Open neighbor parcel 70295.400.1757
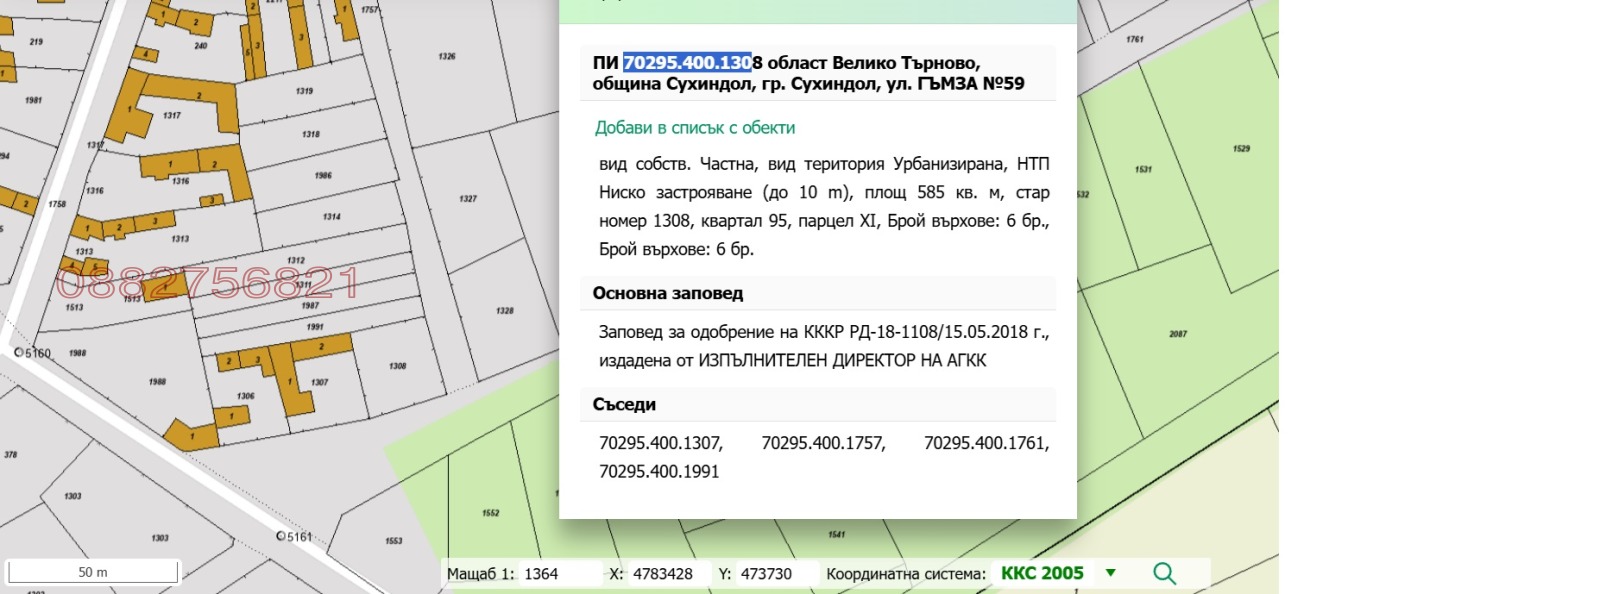The height and width of the screenshot is (594, 1600). click(x=823, y=443)
